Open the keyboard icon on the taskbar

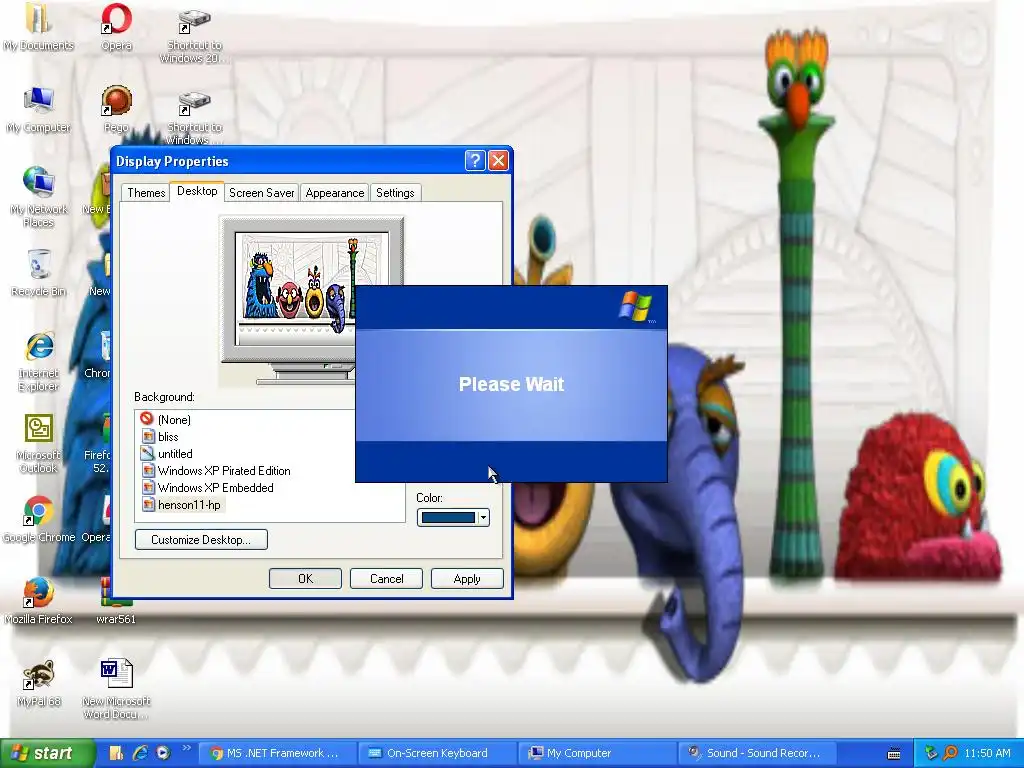[x=894, y=754]
